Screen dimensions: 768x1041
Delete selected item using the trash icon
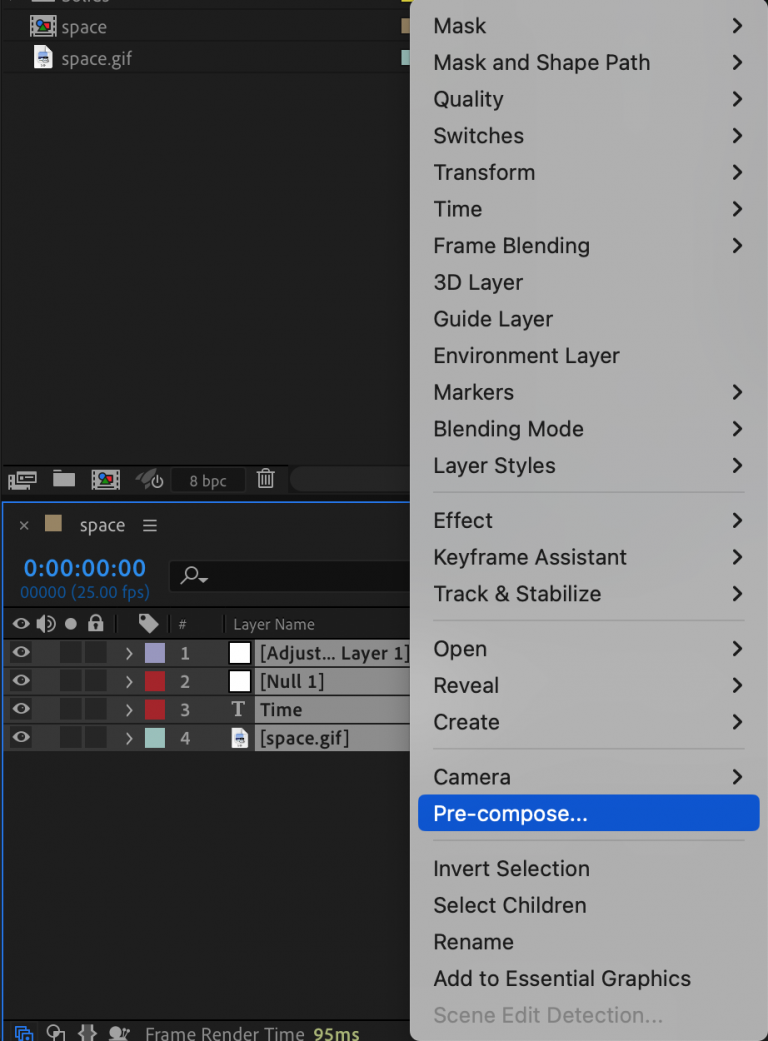pos(265,479)
